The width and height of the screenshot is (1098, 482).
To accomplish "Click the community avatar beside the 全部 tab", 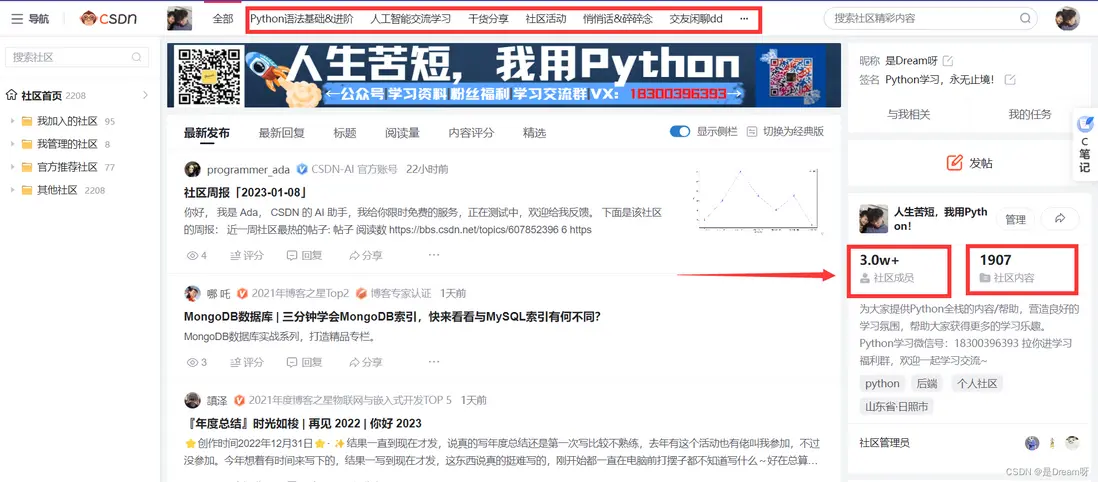I will pos(179,19).
